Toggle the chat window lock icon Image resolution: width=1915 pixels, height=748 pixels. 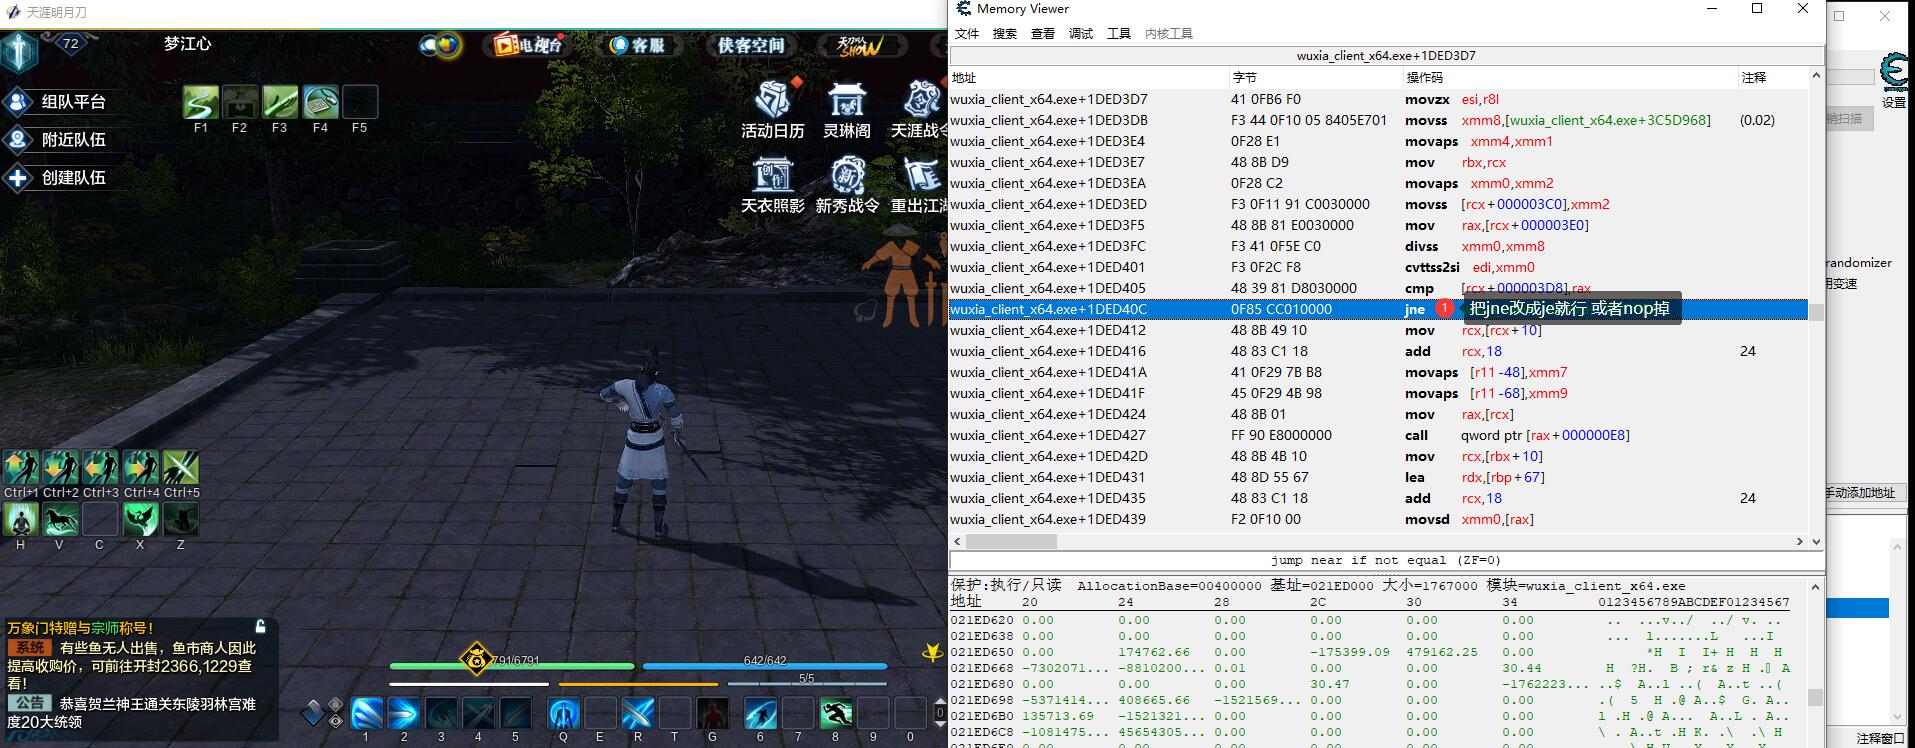260,627
